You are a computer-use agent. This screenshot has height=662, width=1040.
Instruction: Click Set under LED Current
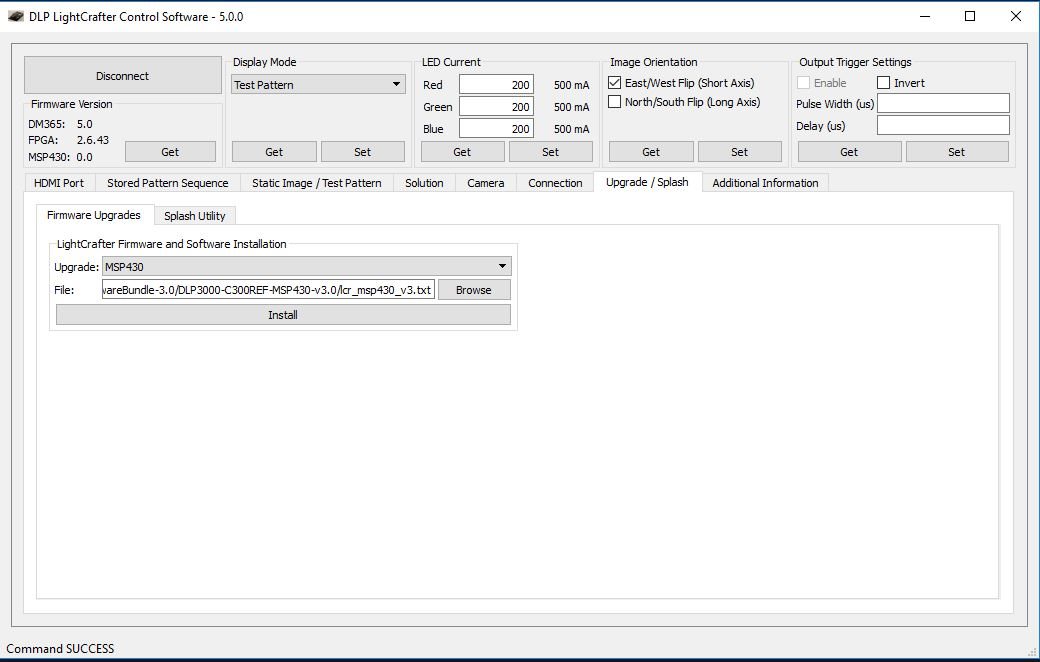tap(551, 152)
